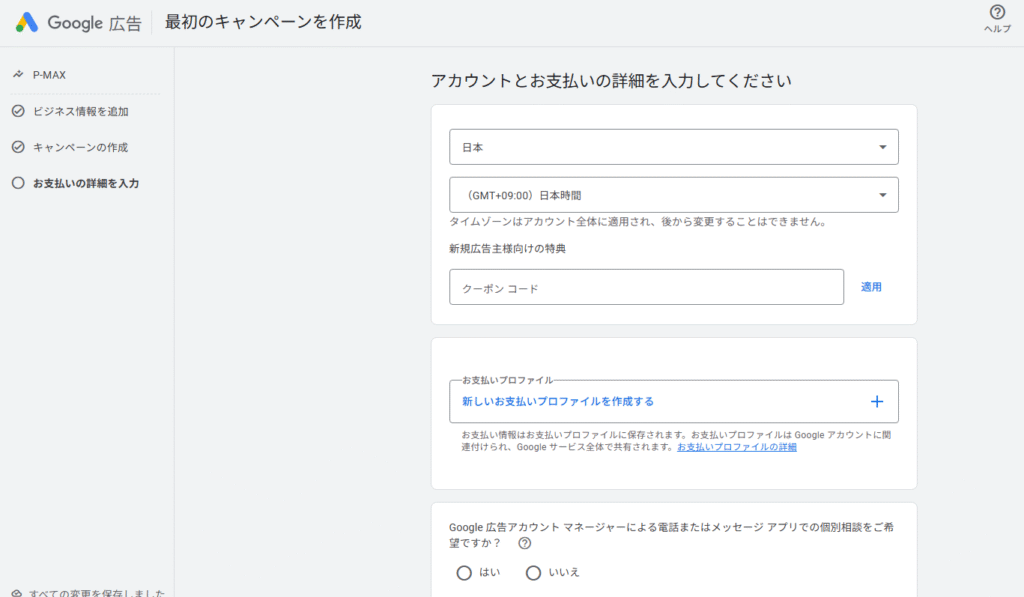This screenshot has height=597, width=1024.
Task: Expand payment profile options with the plus icon
Action: (877, 400)
